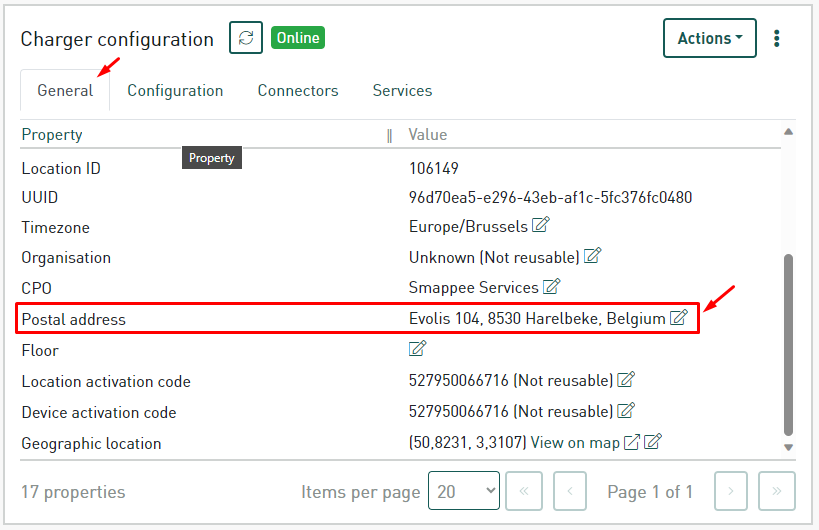Switch to the Services tab

point(402,90)
